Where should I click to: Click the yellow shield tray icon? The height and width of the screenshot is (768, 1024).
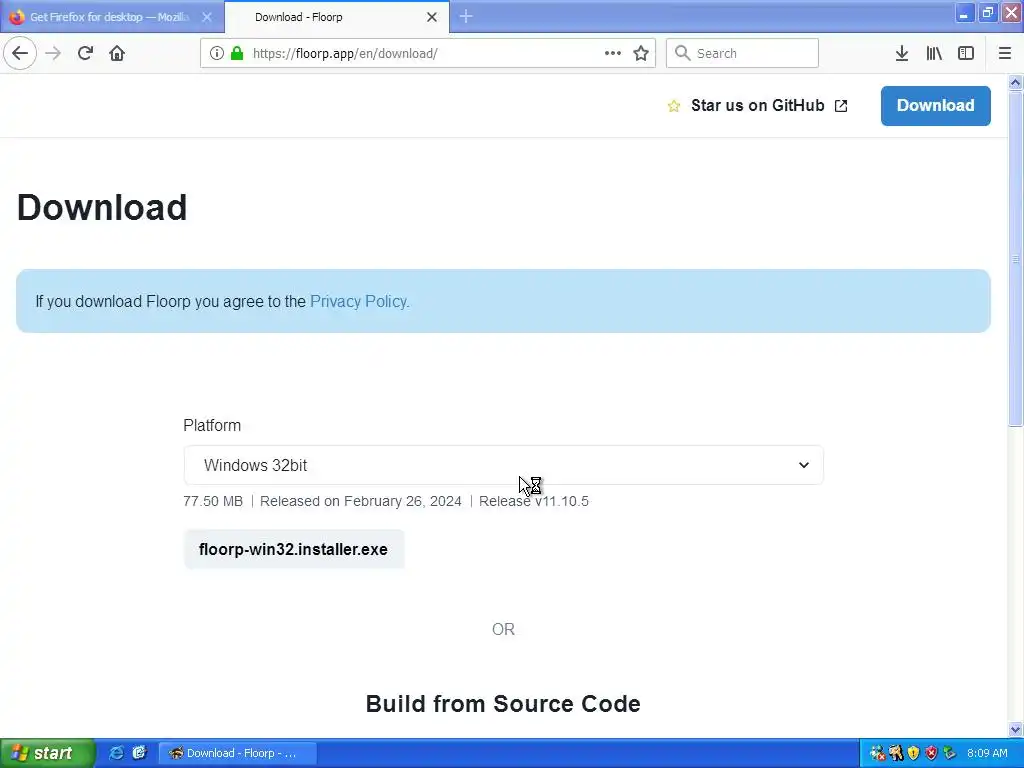(x=913, y=753)
